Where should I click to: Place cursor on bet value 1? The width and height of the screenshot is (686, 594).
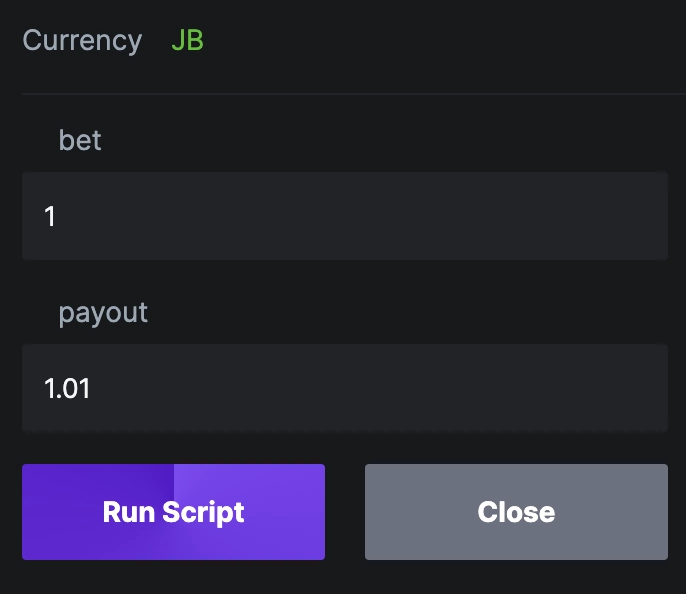(x=50, y=216)
